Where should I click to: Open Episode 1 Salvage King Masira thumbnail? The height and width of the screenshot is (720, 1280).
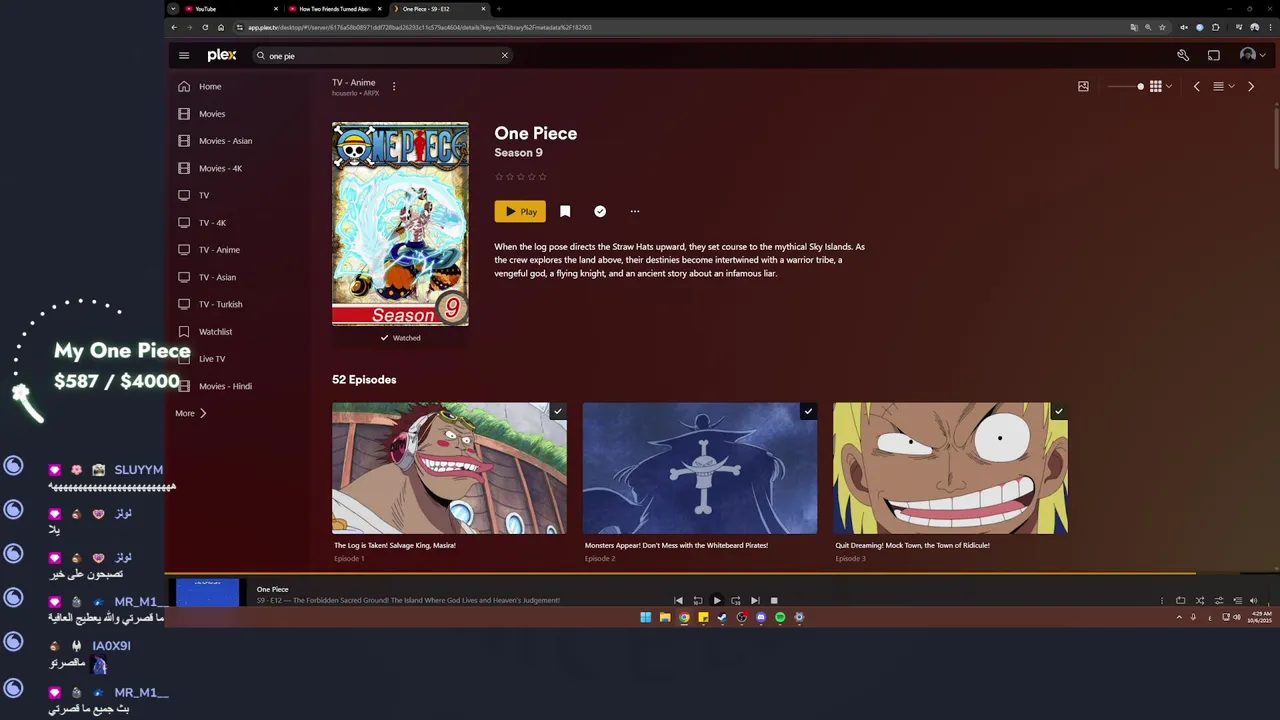pyautogui.click(x=449, y=468)
